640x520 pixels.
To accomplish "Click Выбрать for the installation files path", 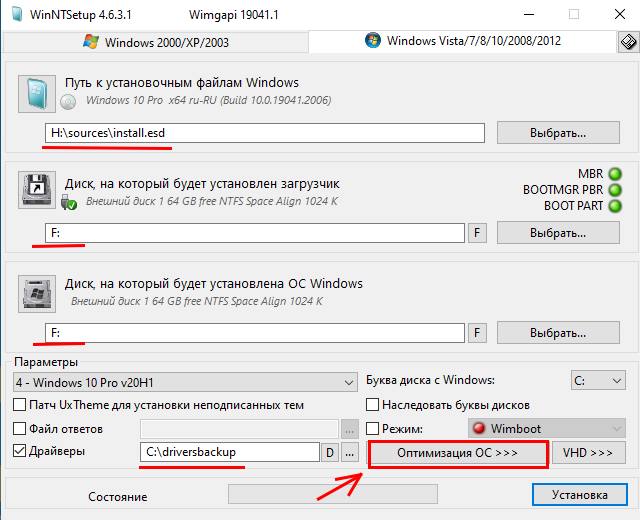I will 558,133.
